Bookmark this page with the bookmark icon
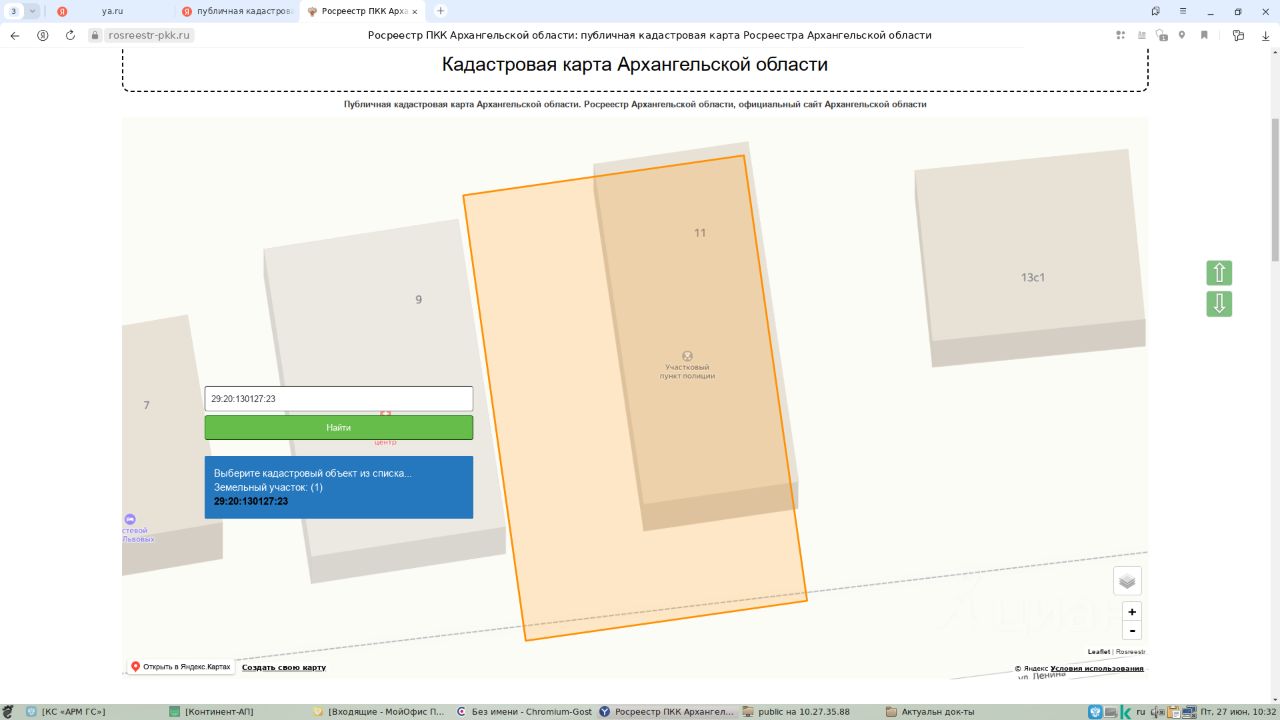 point(1204,35)
